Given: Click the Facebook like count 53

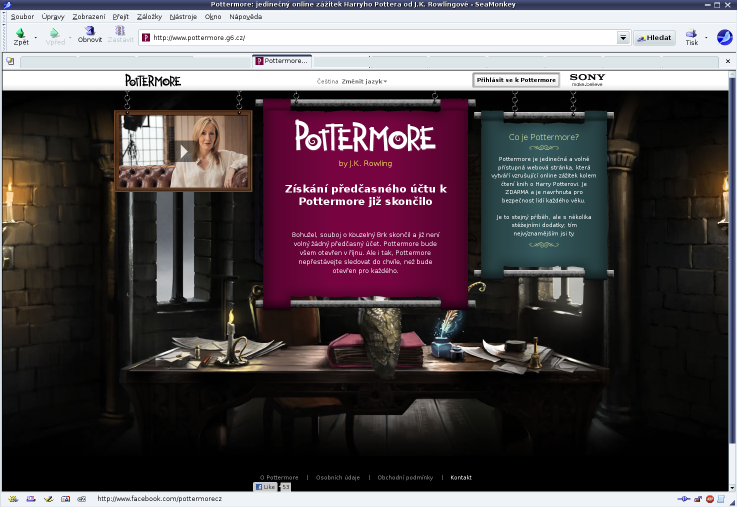Looking at the screenshot, I should coord(286,487).
